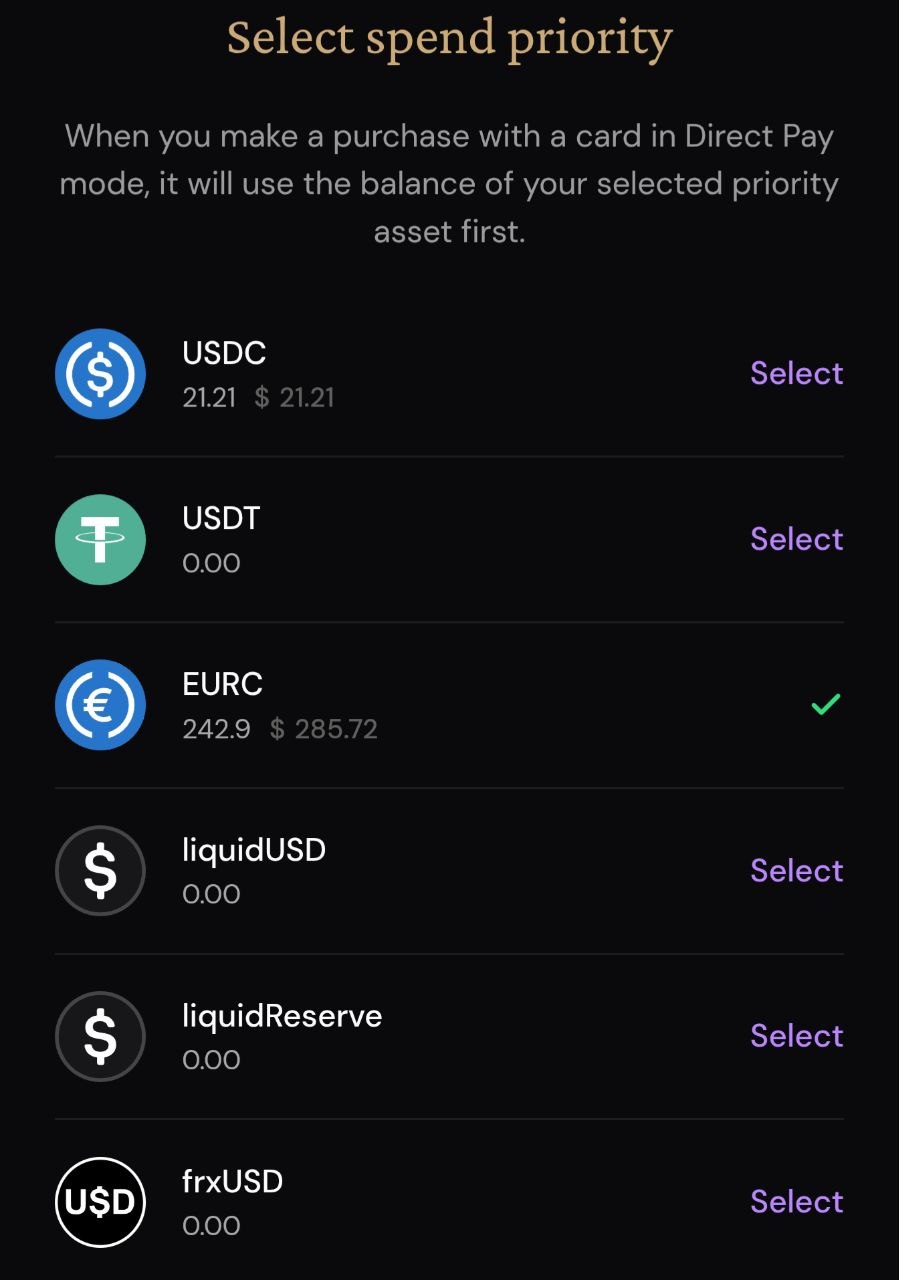Tap the liquidUSD dollar icon
This screenshot has width=899, height=1280.
coord(100,871)
